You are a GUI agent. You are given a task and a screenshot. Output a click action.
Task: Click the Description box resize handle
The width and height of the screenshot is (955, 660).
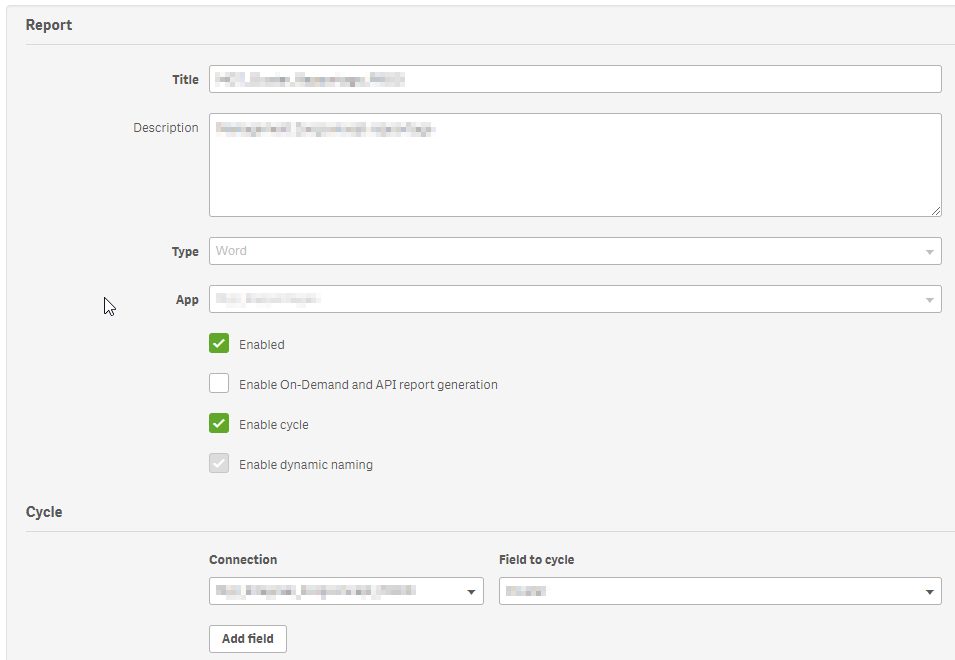point(935,210)
